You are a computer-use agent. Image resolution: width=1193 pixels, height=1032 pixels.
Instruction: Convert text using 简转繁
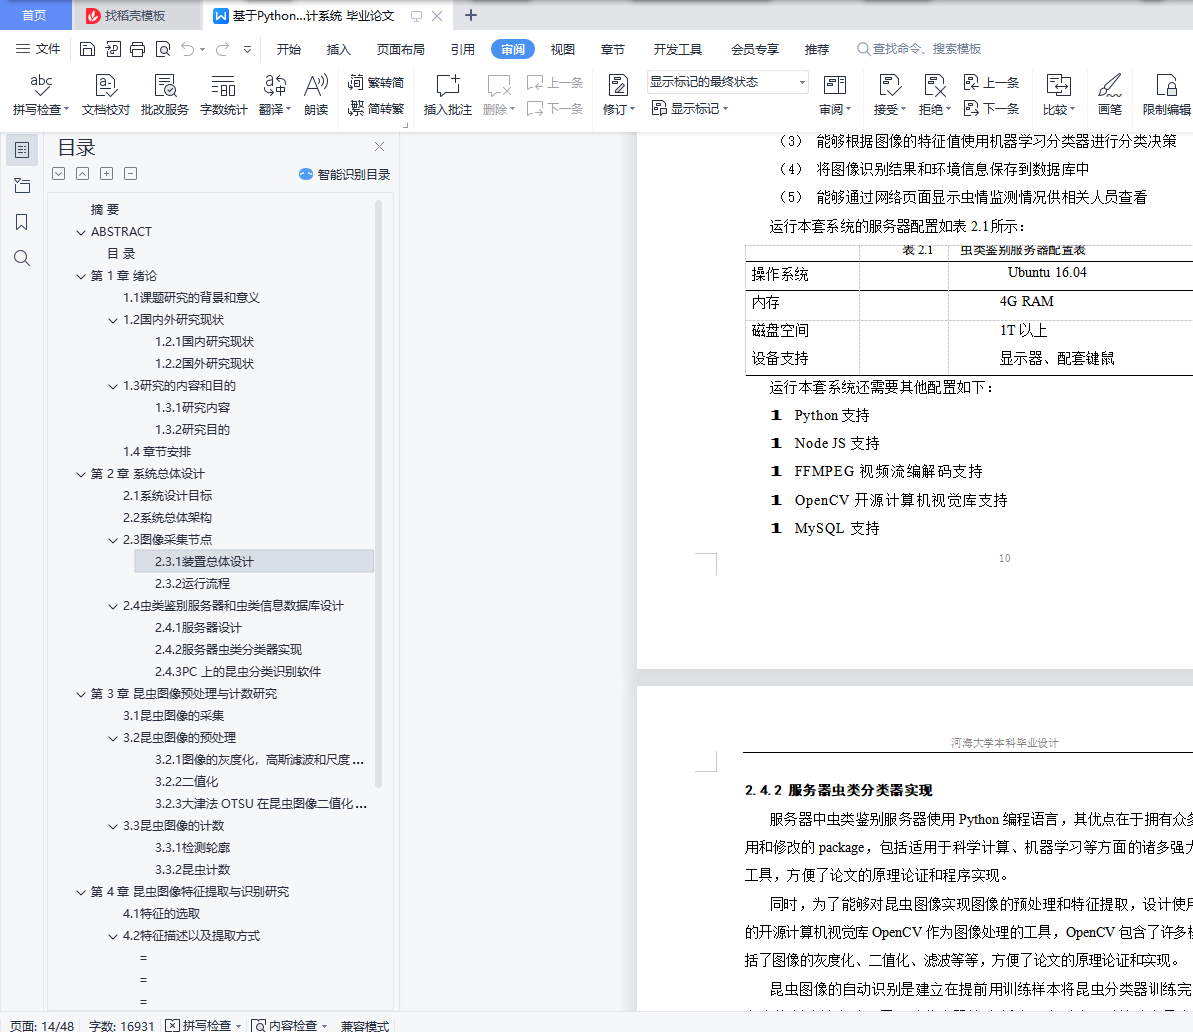click(x=376, y=109)
